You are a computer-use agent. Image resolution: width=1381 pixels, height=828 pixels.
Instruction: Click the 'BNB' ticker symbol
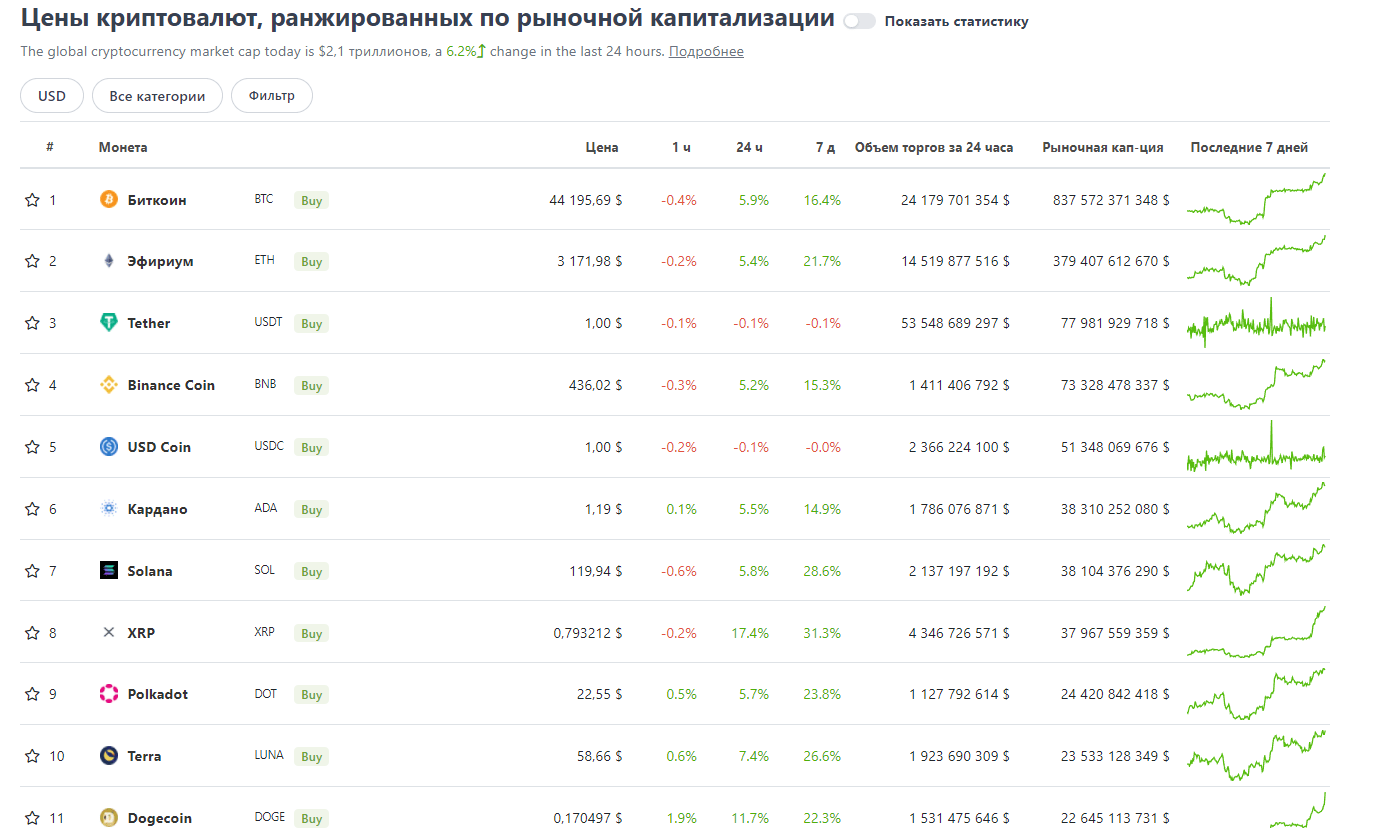pyautogui.click(x=265, y=385)
